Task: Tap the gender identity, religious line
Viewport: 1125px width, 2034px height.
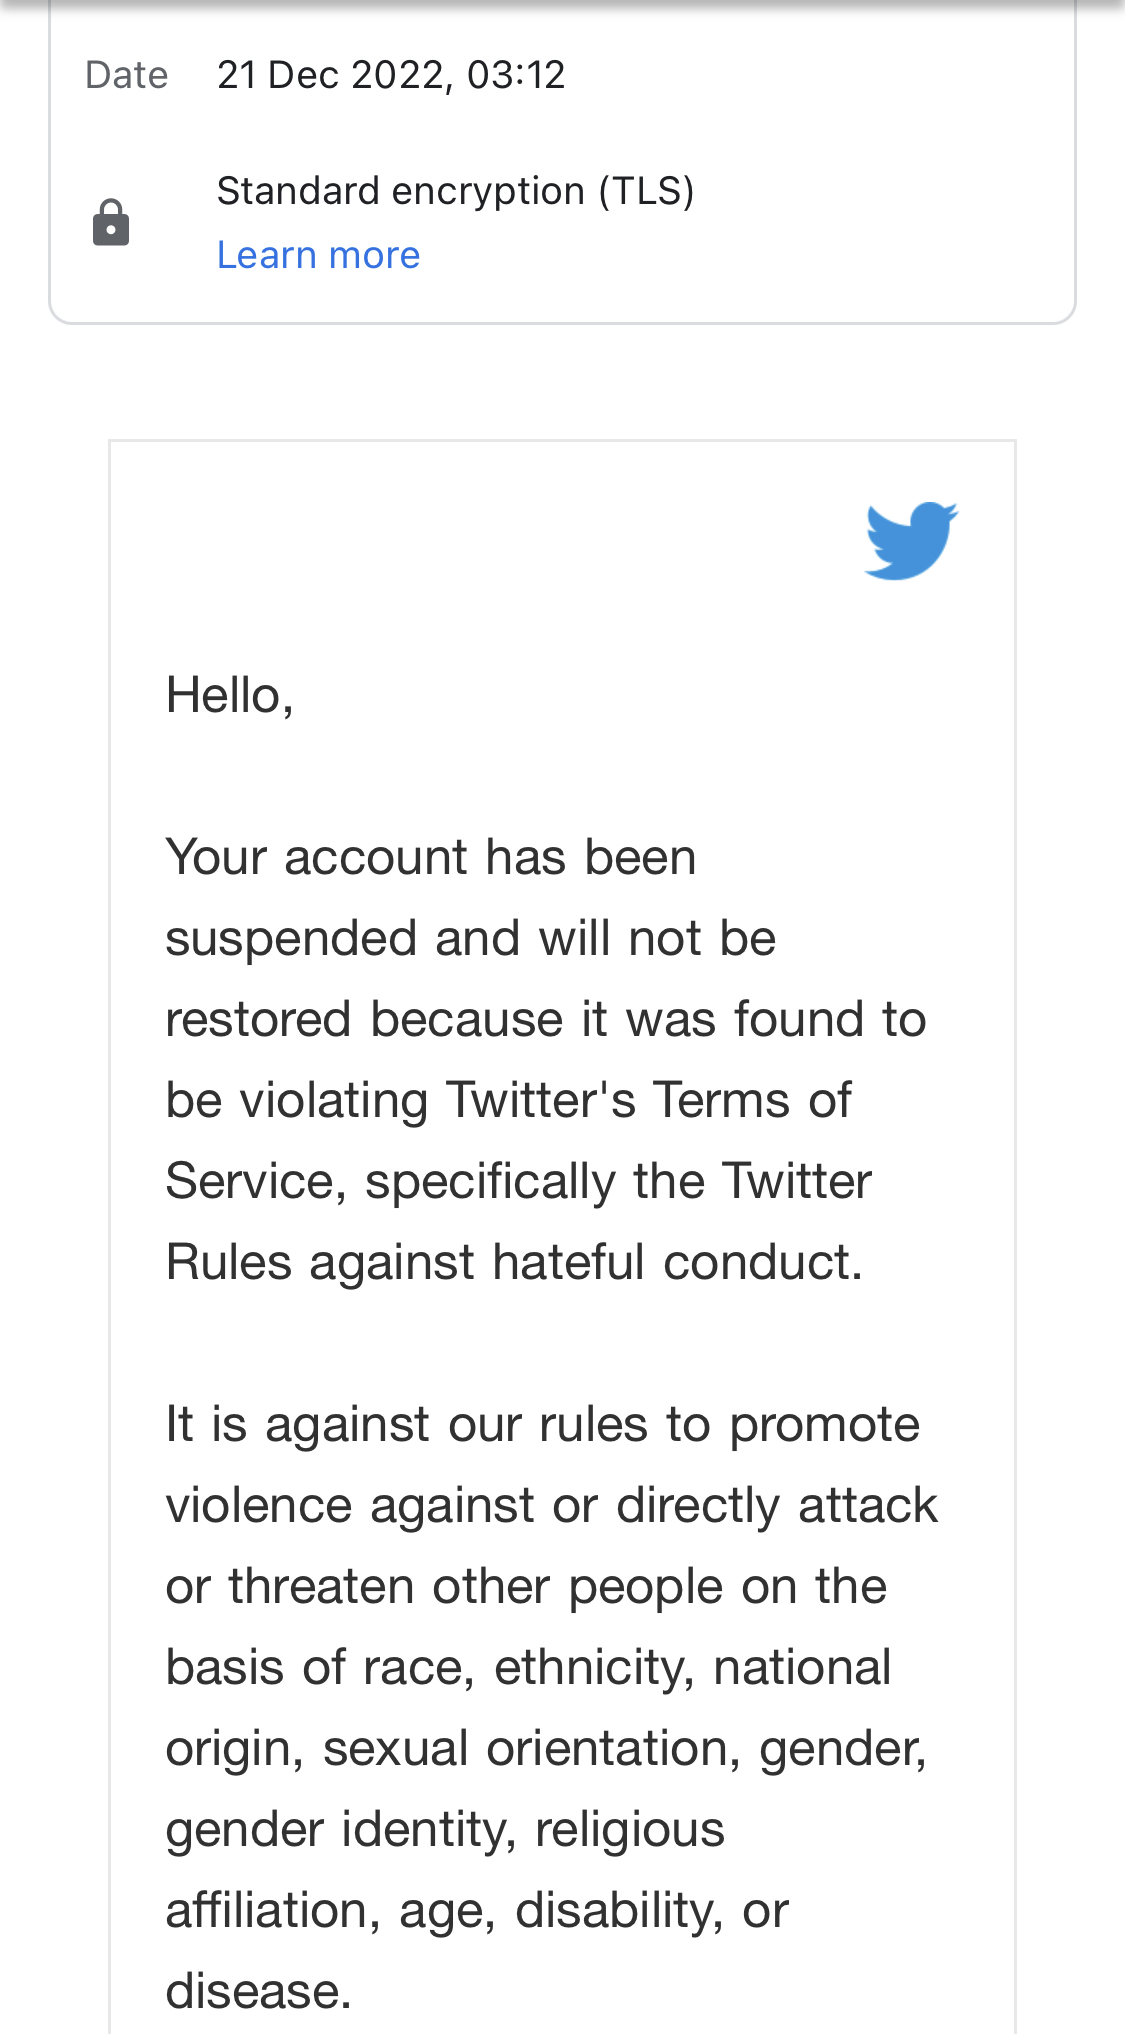Action: [445, 1830]
